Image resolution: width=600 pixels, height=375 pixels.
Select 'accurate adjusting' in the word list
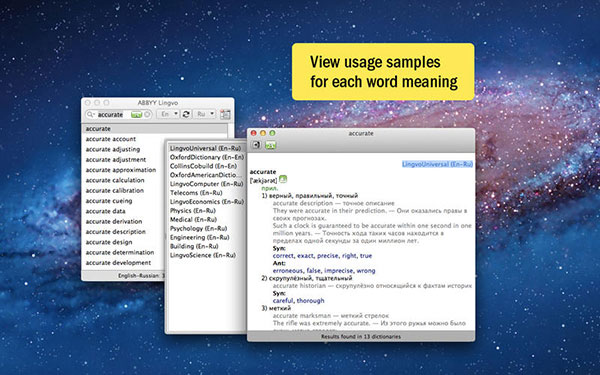tap(112, 149)
